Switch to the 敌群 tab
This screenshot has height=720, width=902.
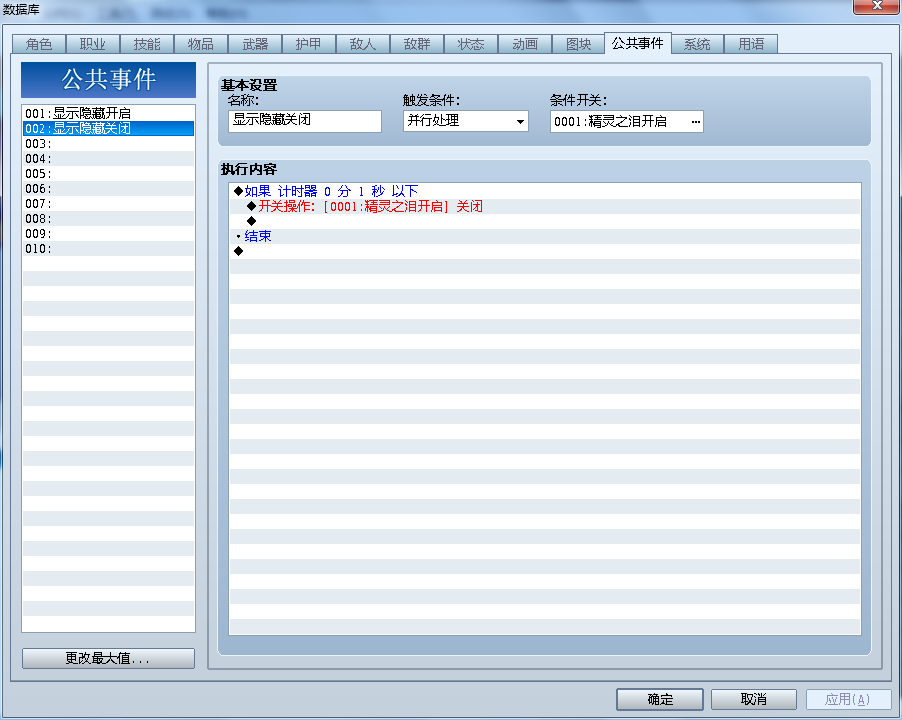tap(417, 44)
